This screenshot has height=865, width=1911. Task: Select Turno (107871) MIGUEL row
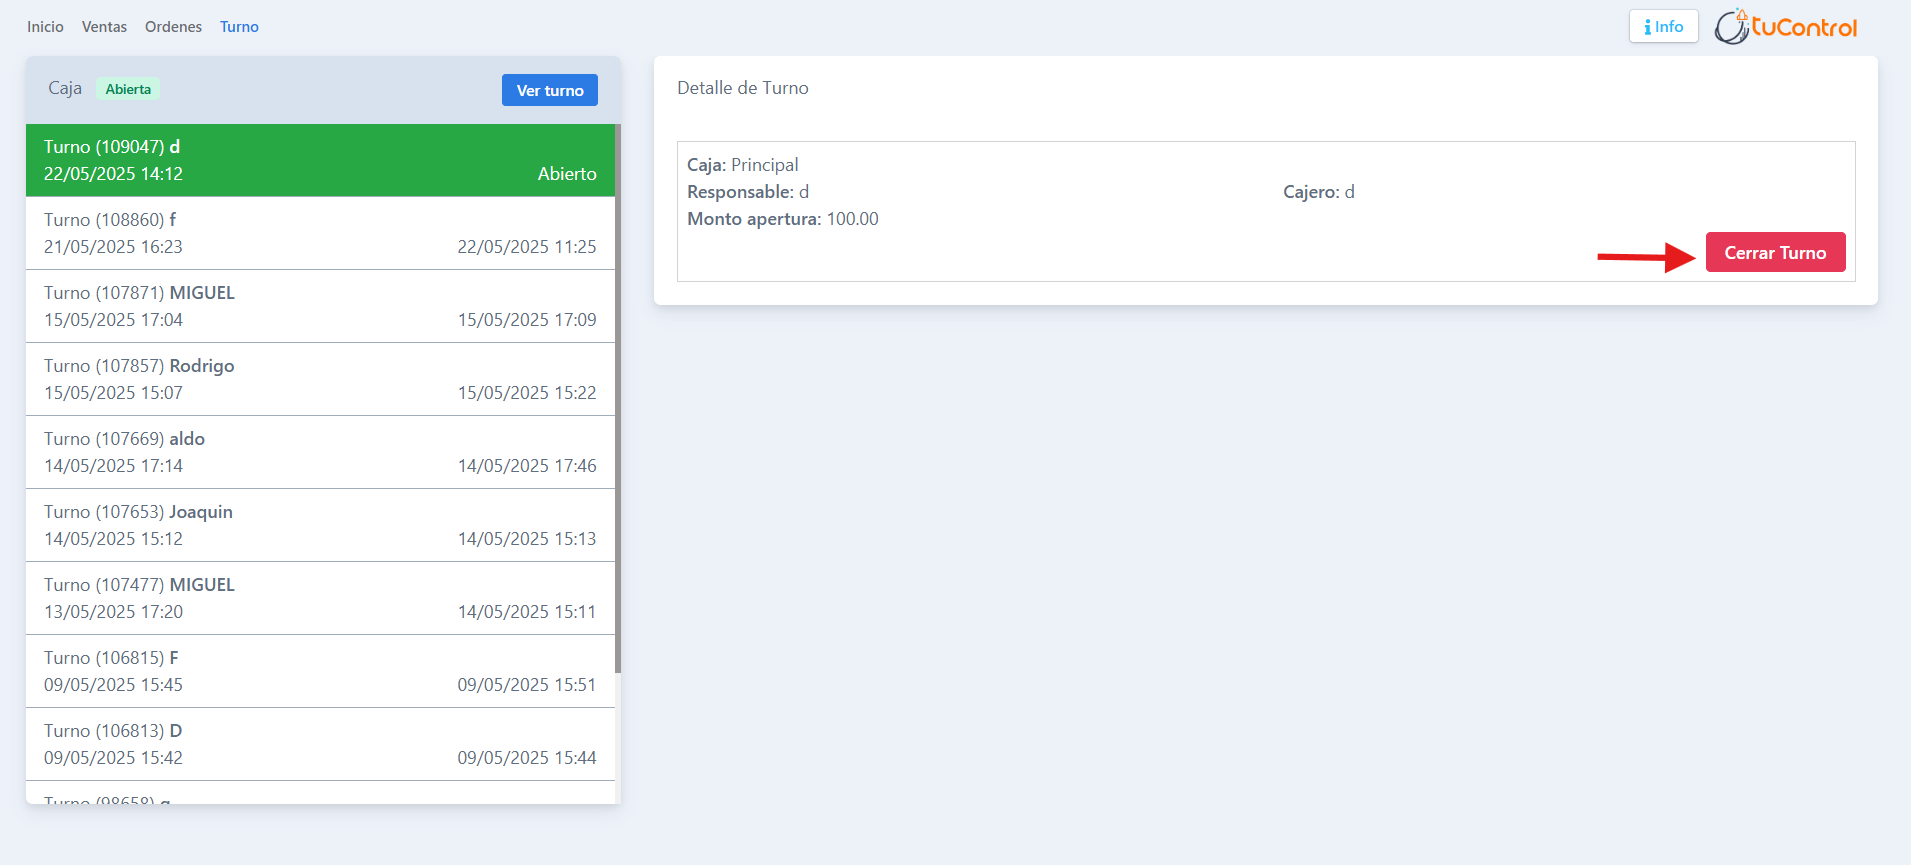click(x=320, y=306)
